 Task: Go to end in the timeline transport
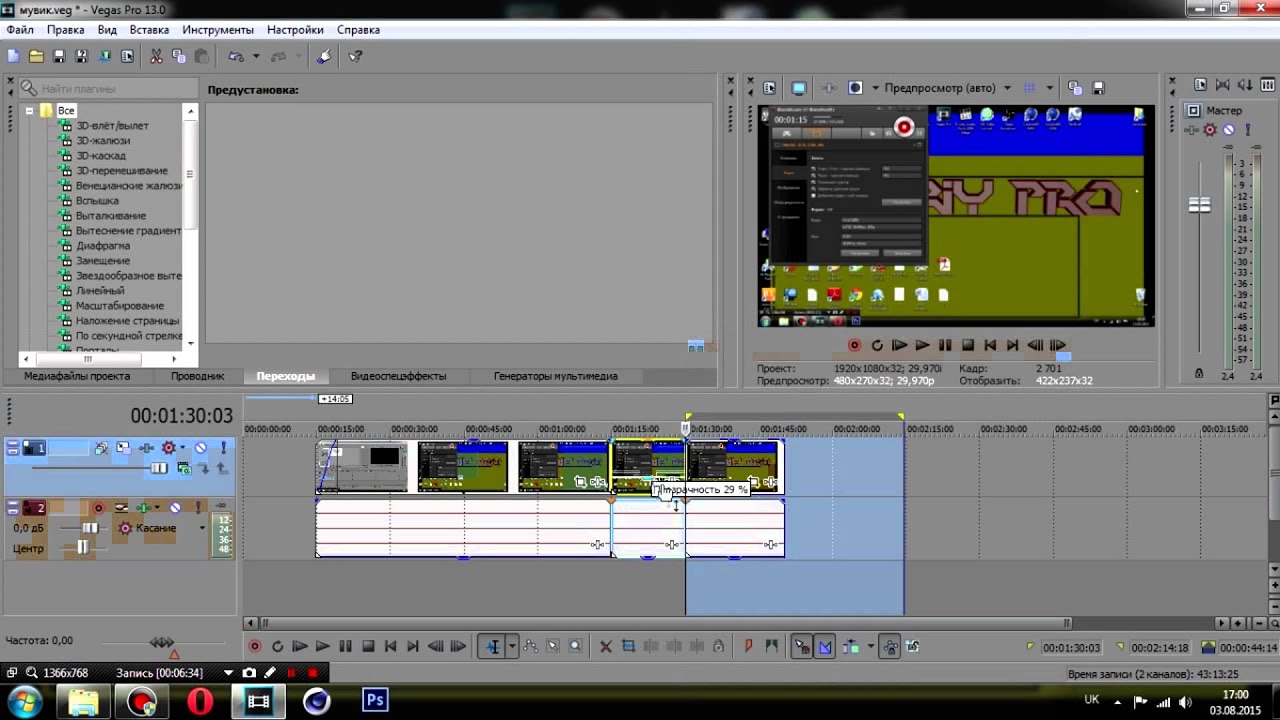(x=412, y=647)
